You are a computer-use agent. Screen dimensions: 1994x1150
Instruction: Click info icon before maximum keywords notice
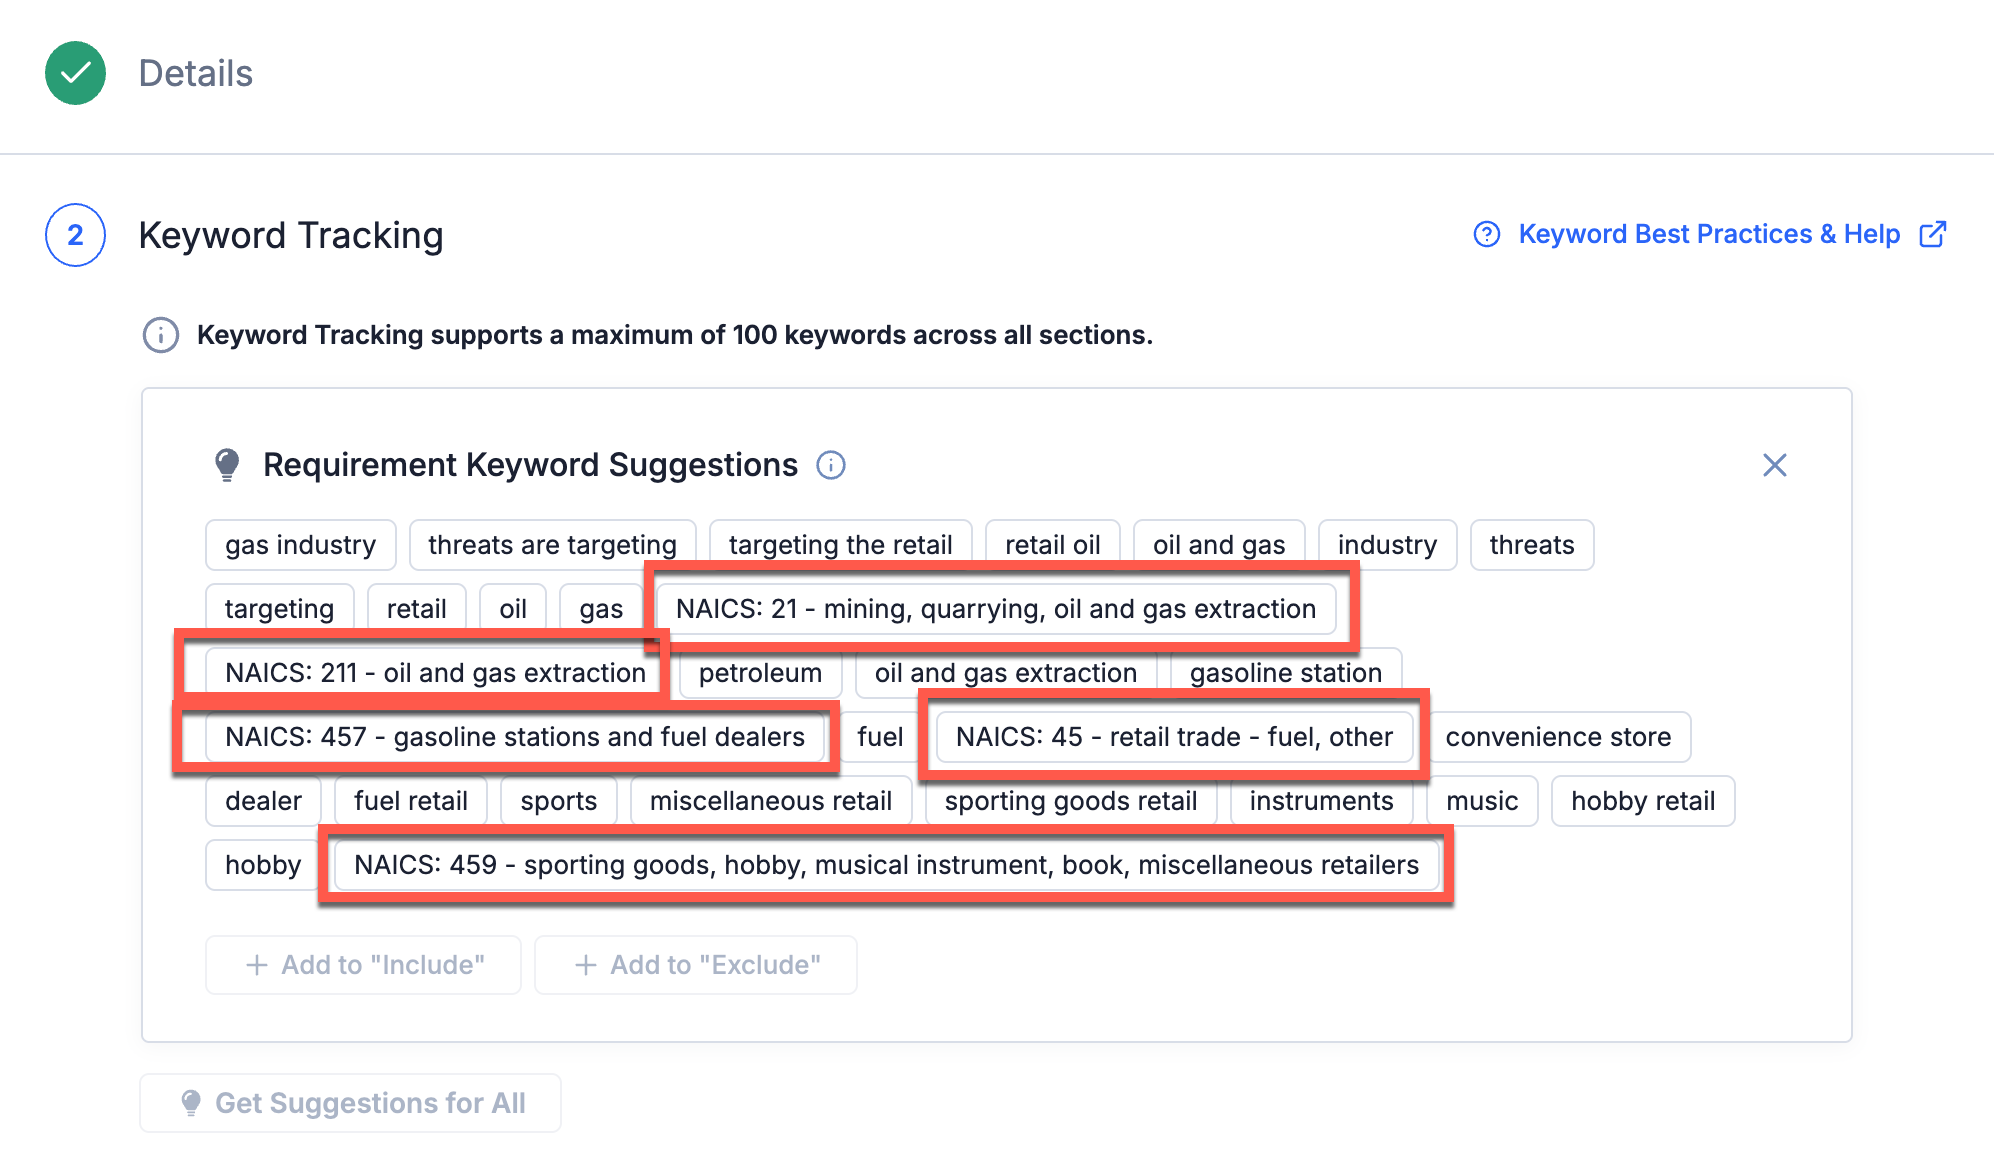tap(161, 335)
